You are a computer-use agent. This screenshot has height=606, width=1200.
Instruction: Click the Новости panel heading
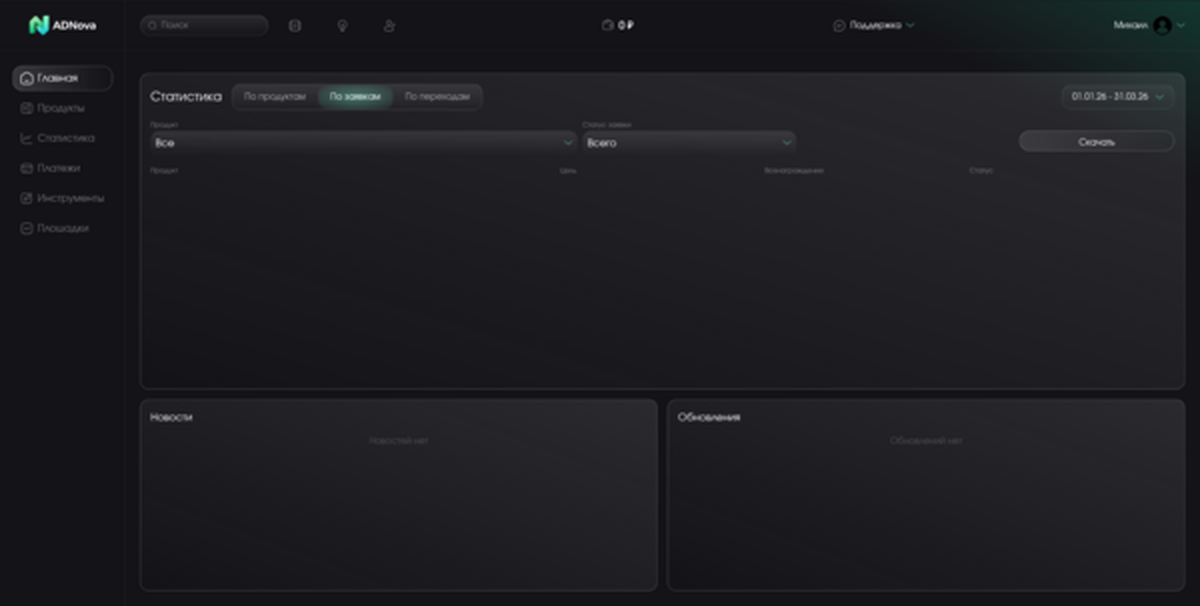pyautogui.click(x=171, y=417)
